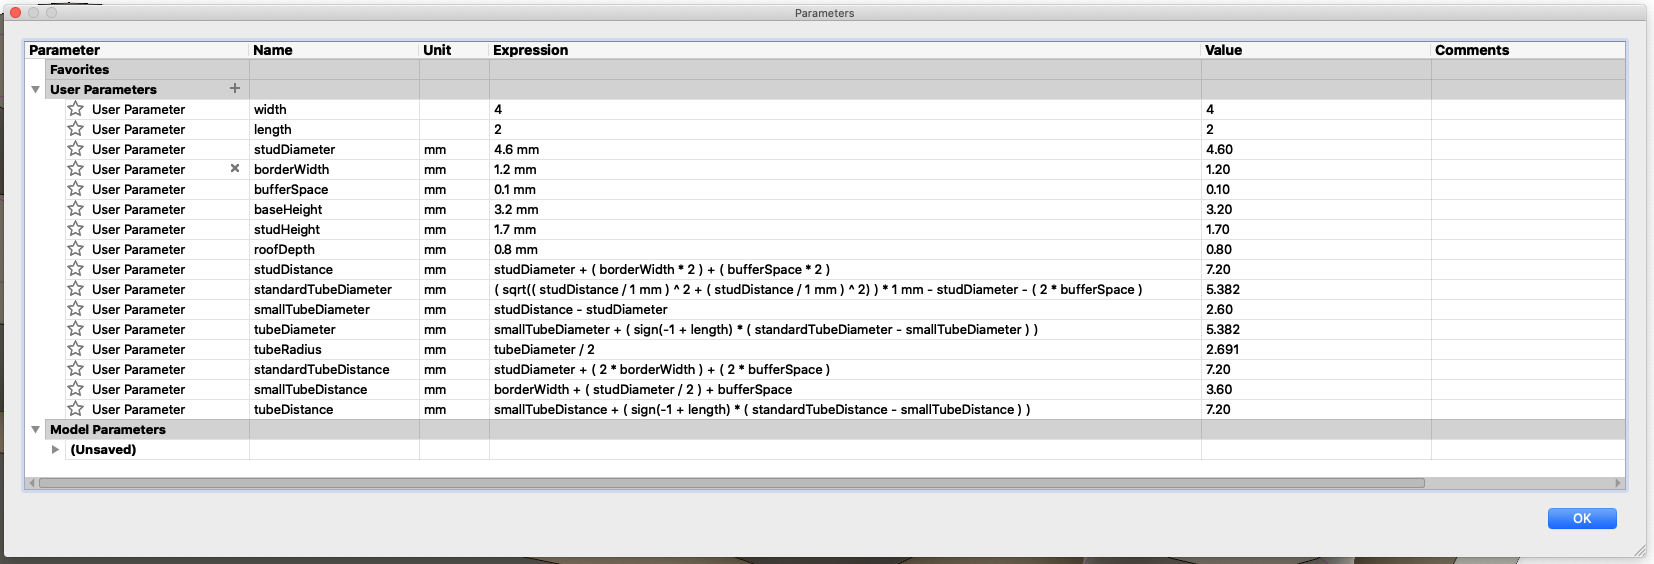Mark roofDepth as favorite

[x=76, y=249]
